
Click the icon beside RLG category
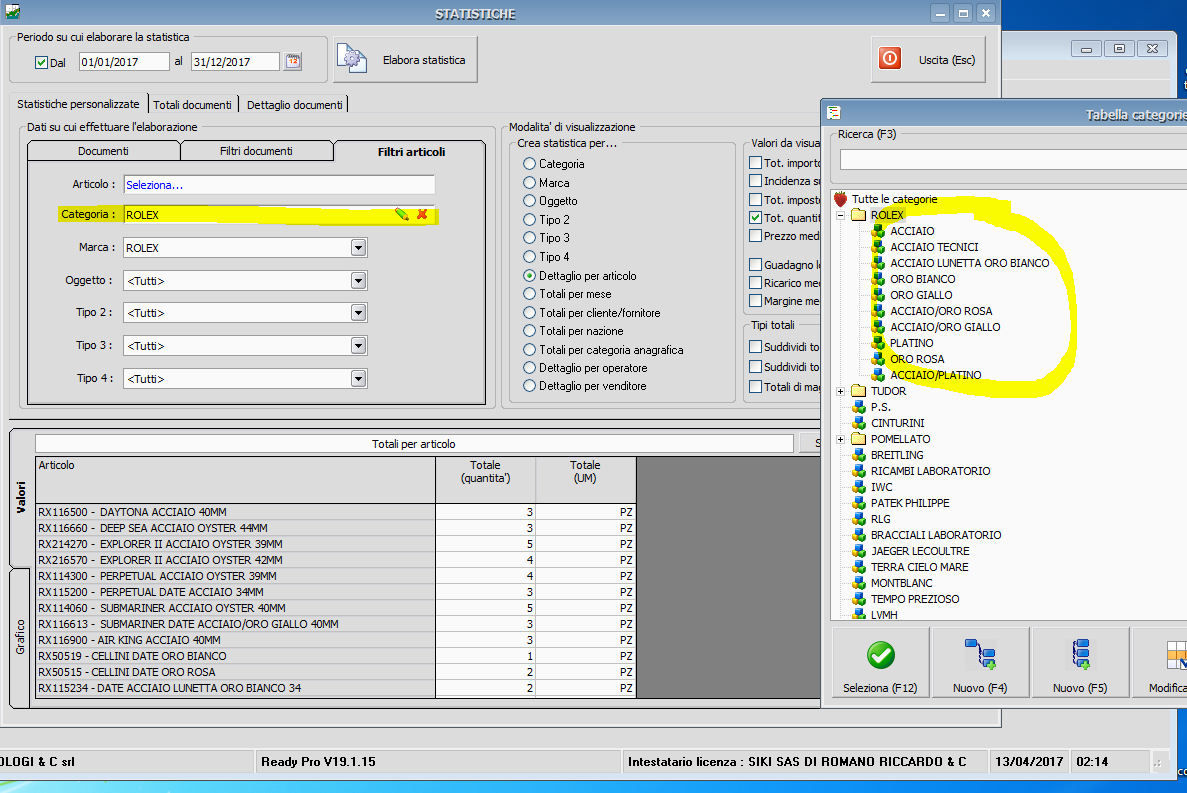coord(858,519)
